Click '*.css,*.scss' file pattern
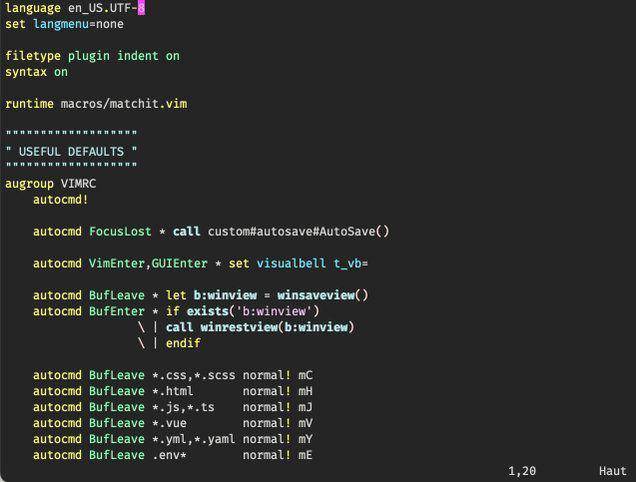The image size is (636, 482). click(194, 375)
